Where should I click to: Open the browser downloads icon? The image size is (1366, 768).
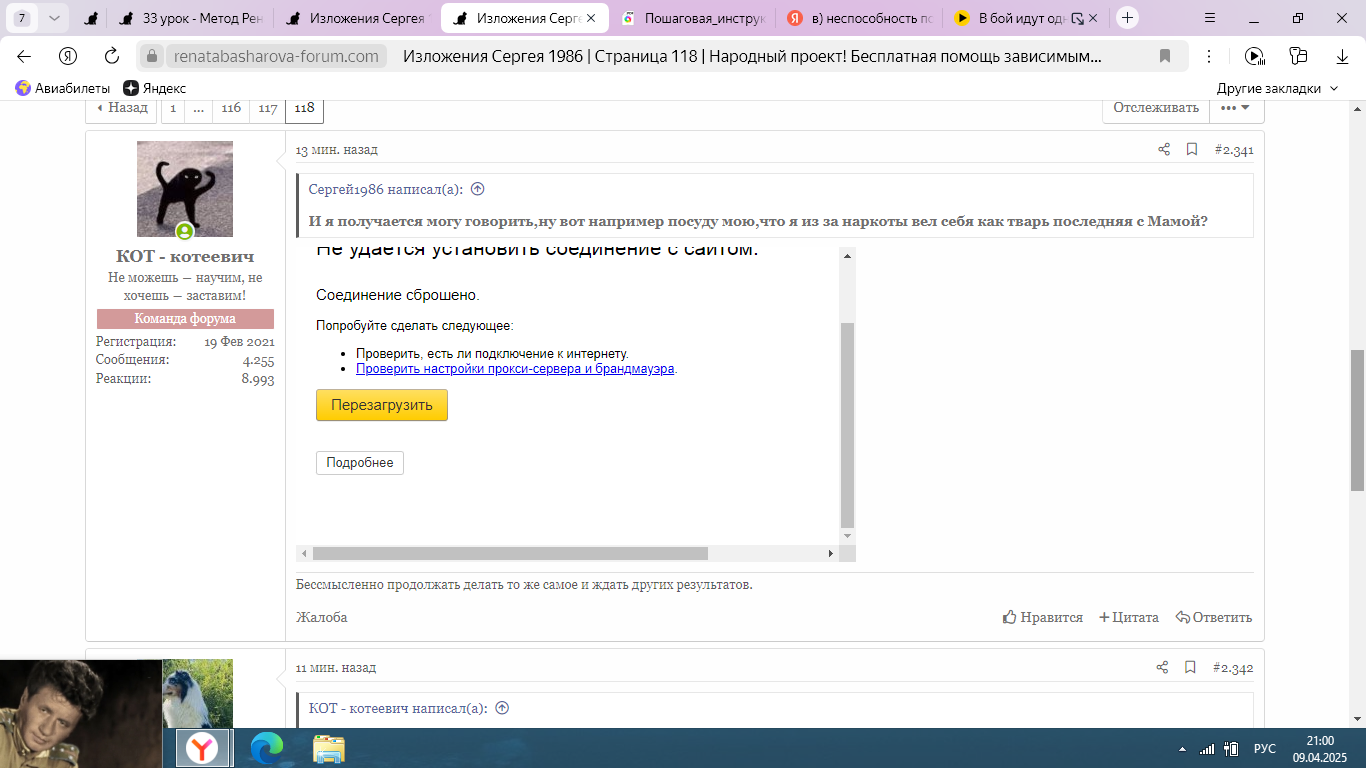(x=1342, y=56)
